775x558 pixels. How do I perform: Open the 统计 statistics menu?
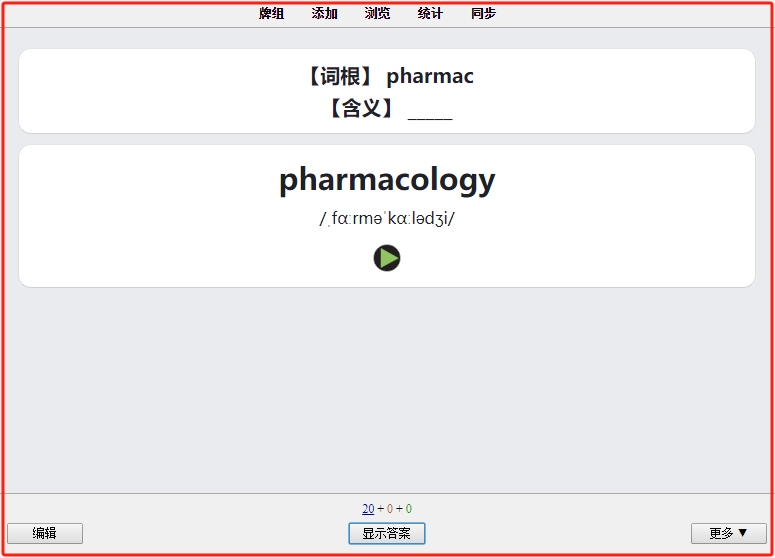tap(430, 13)
